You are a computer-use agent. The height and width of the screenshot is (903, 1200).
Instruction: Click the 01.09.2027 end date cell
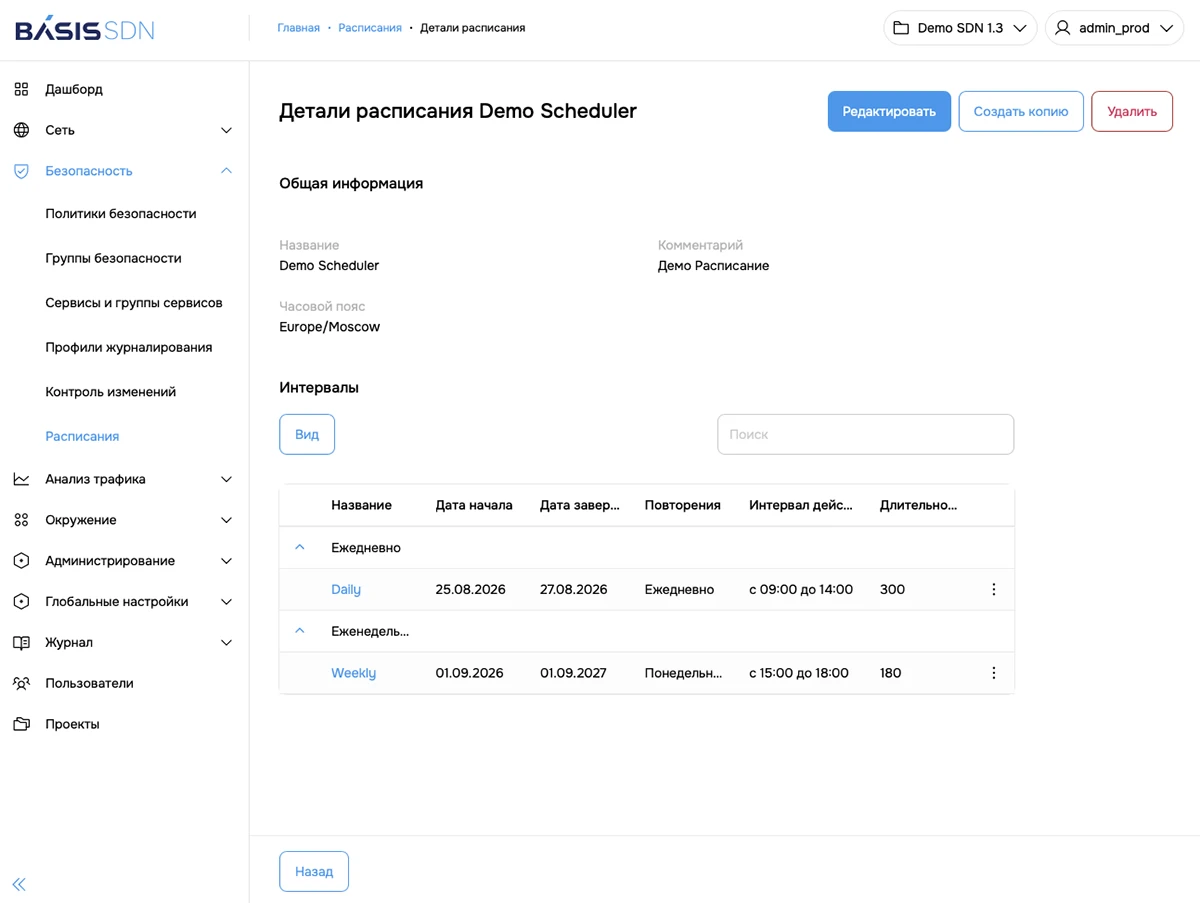coord(574,673)
